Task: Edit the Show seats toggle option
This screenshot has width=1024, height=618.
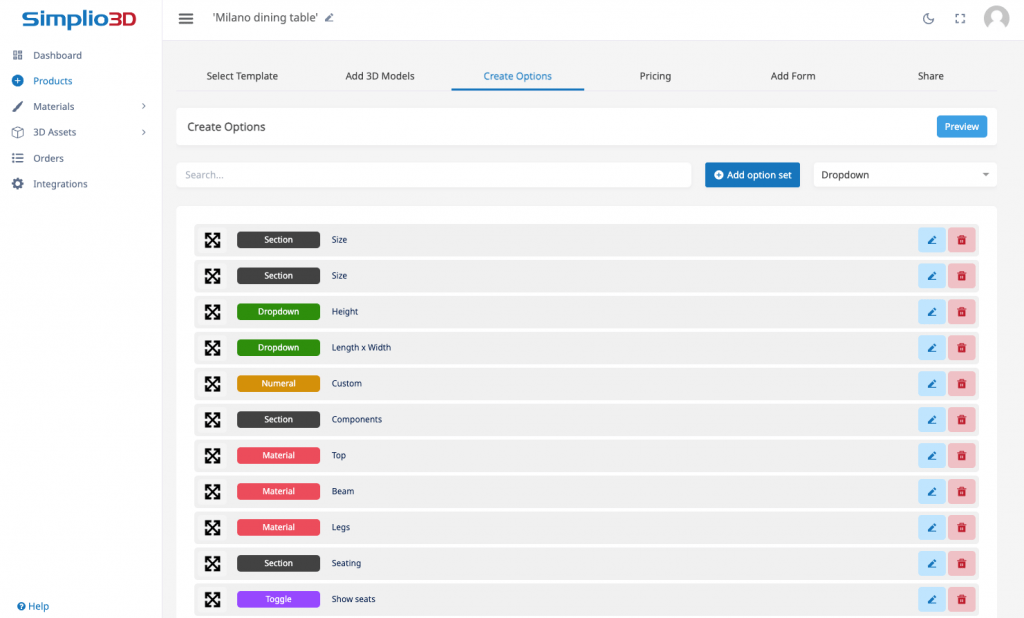Action: tap(931, 600)
